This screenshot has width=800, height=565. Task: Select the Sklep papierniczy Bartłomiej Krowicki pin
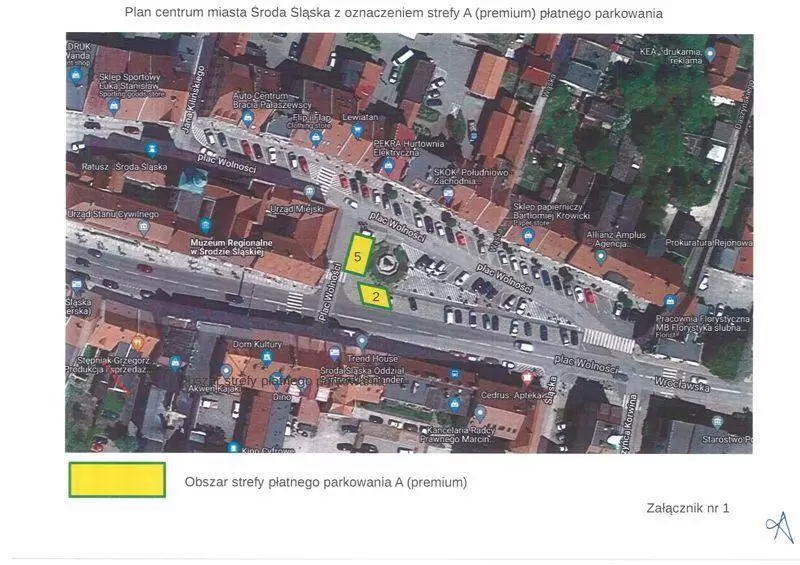[527, 236]
